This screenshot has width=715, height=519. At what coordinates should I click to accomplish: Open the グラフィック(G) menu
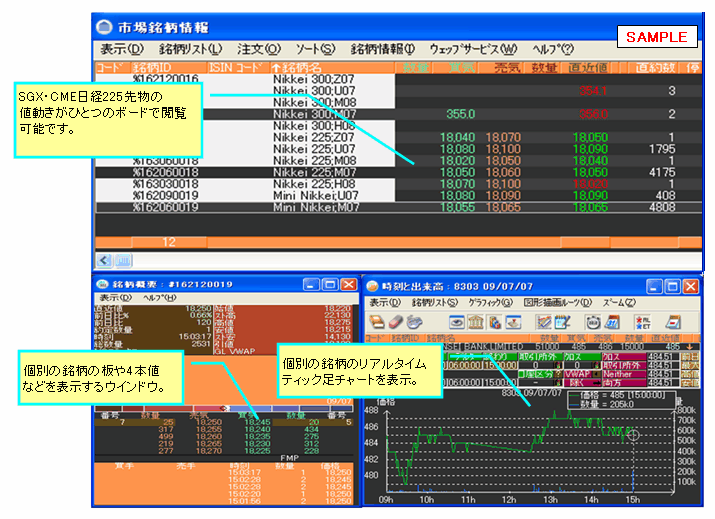tap(491, 302)
